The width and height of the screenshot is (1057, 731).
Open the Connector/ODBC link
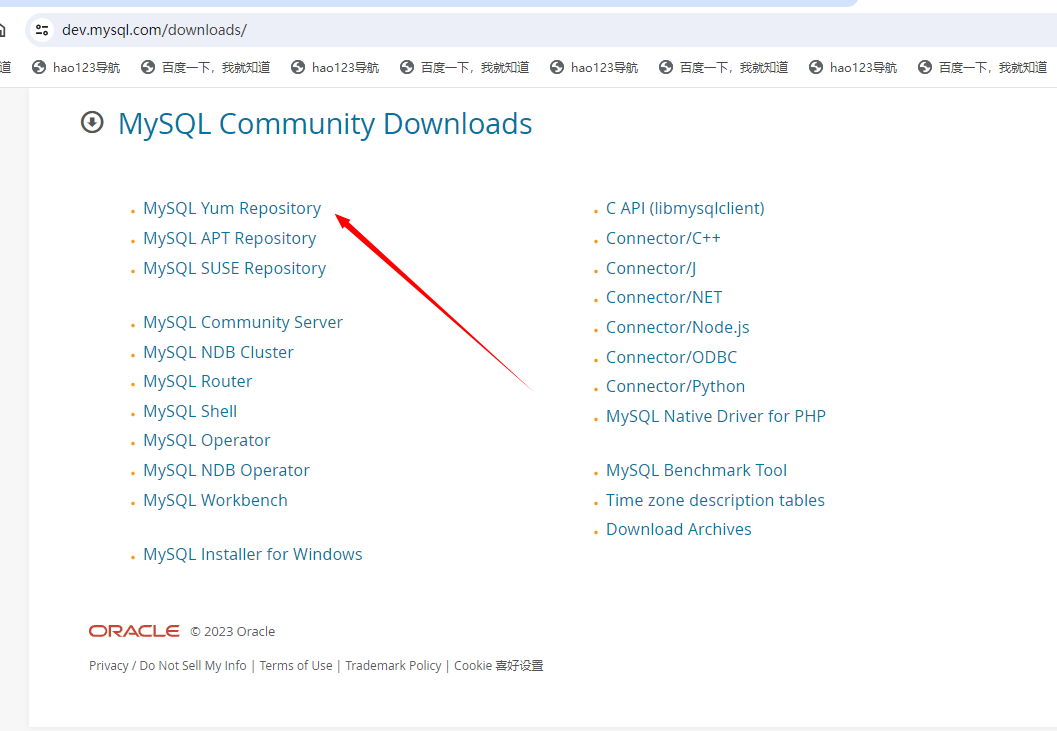pyautogui.click(x=671, y=357)
